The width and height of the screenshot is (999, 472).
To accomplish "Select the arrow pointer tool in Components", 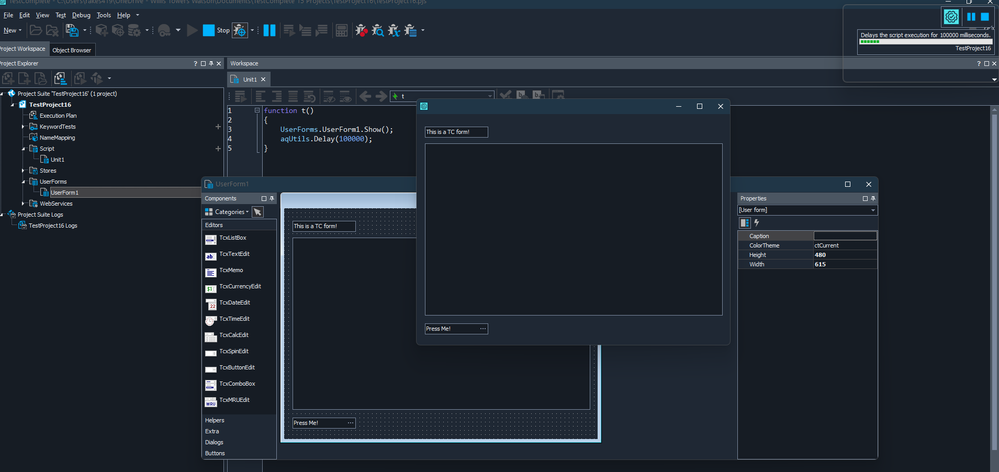I will (x=257, y=212).
